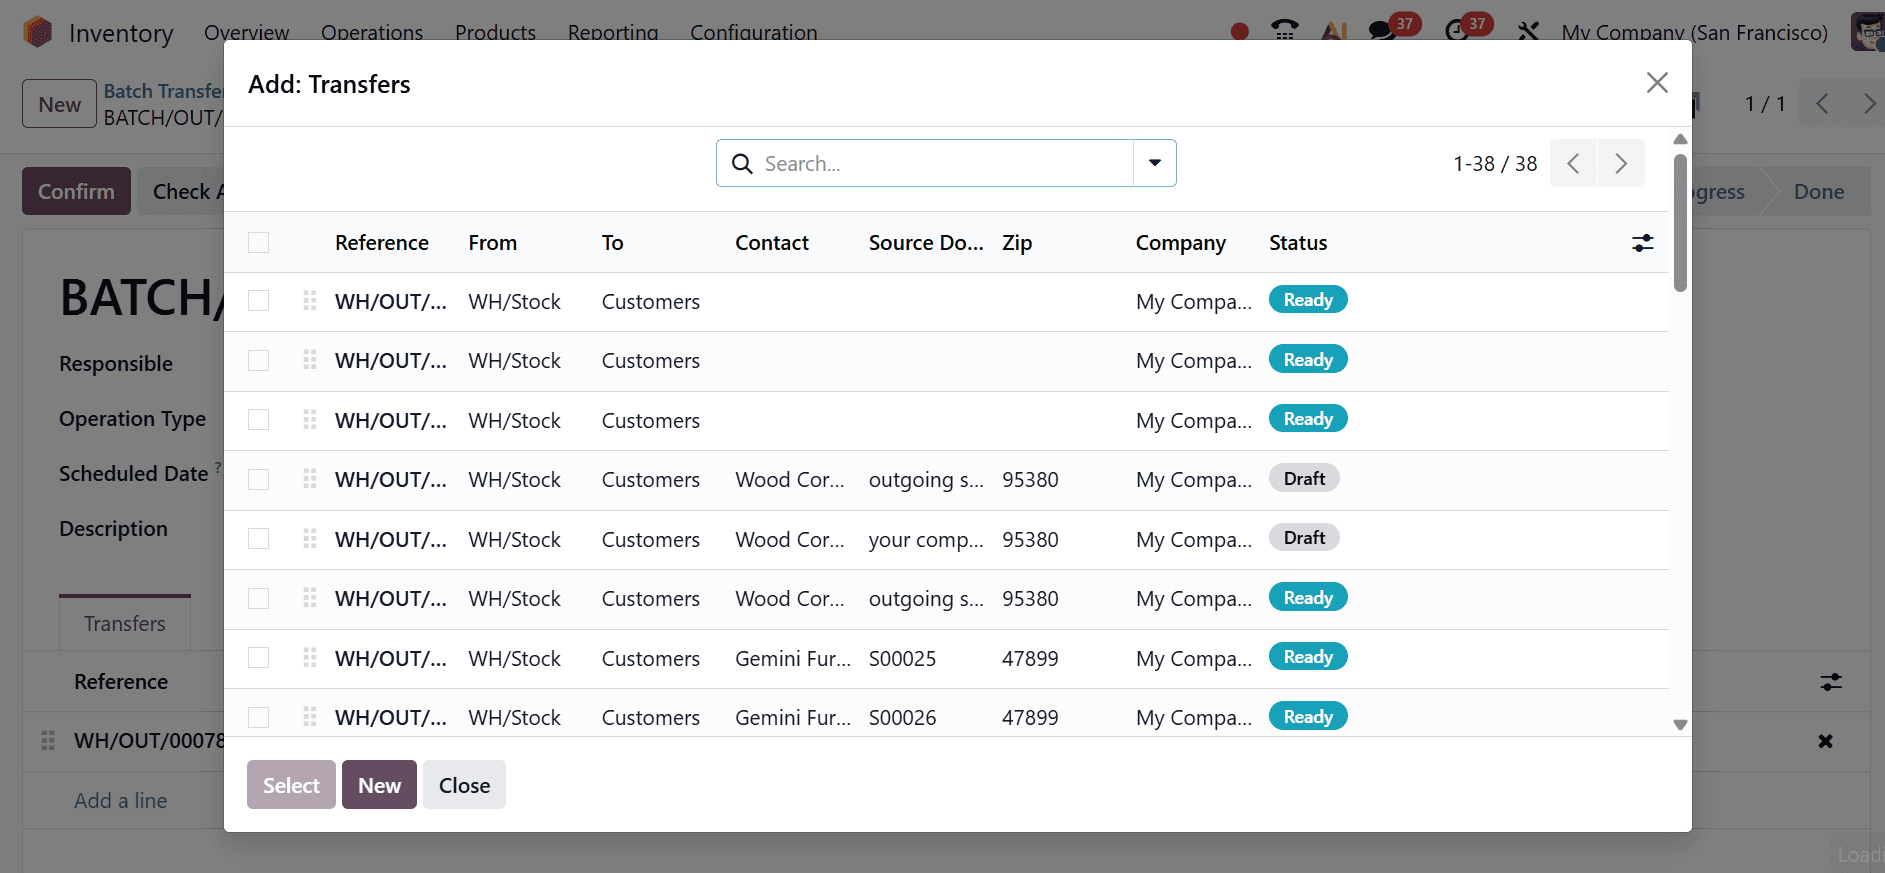Check the S00026 row checkbox
This screenshot has width=1885, height=873.
click(x=259, y=717)
